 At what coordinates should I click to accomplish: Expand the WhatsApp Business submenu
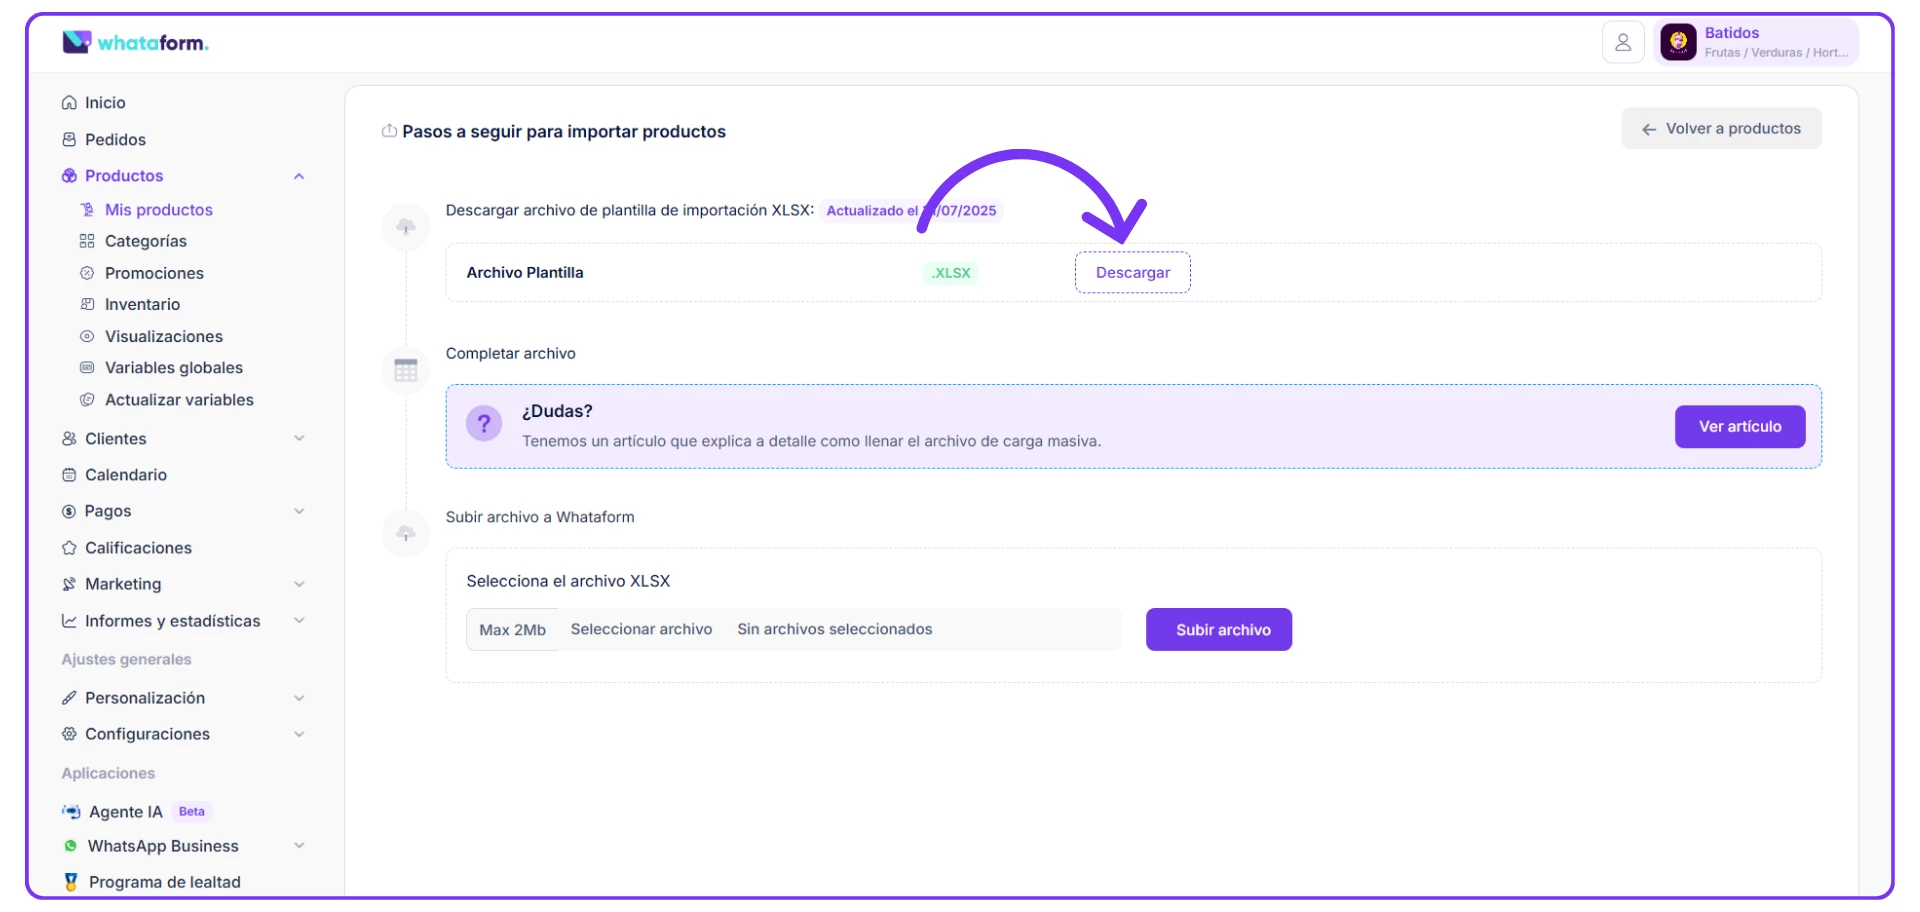[298, 846]
